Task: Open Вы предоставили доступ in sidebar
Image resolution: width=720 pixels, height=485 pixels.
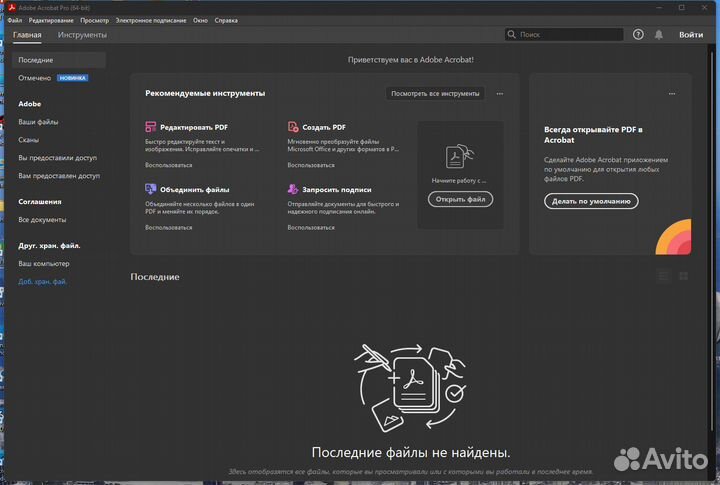Action: (57, 158)
